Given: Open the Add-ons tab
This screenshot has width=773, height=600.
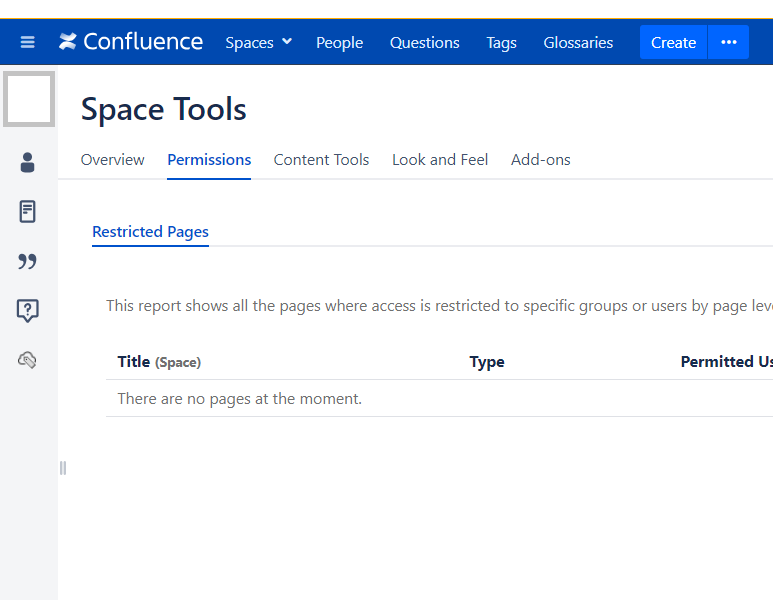Looking at the screenshot, I should click(x=540, y=160).
